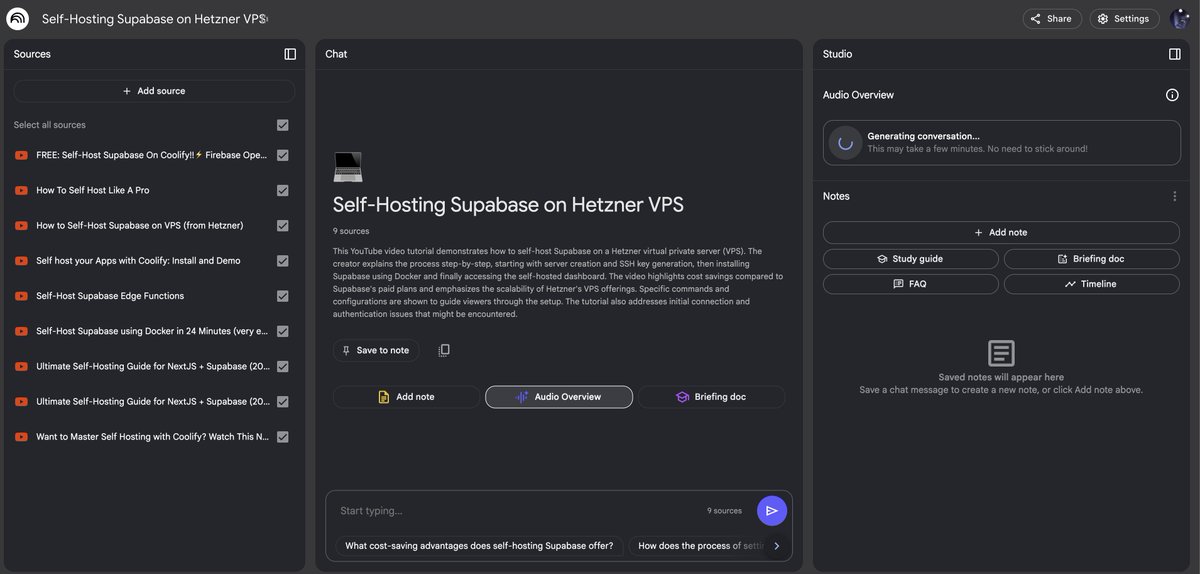
Task: Open Self-Host Supabase Edge Functions source
Action: 110,296
